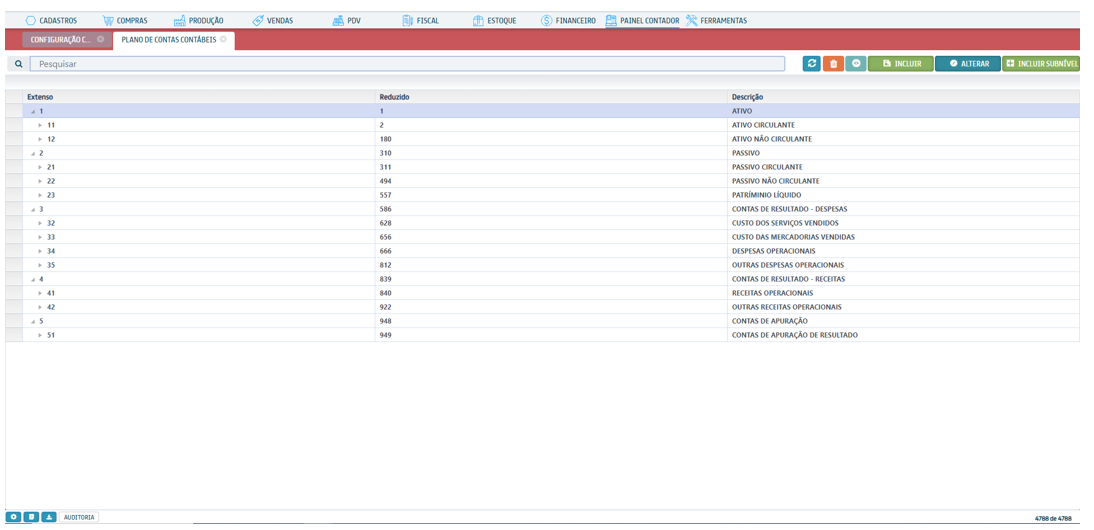This screenshot has height=530, width=1094.
Task: Select the PATRÍMINIO LÍQUIDO description cell
Action: point(904,195)
